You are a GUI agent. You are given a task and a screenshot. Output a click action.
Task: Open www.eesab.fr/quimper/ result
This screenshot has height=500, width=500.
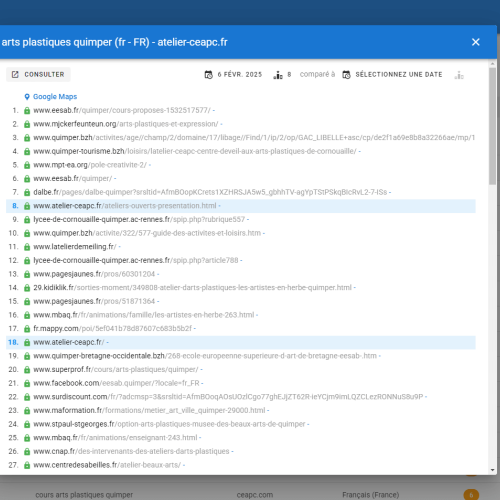tap(73, 179)
